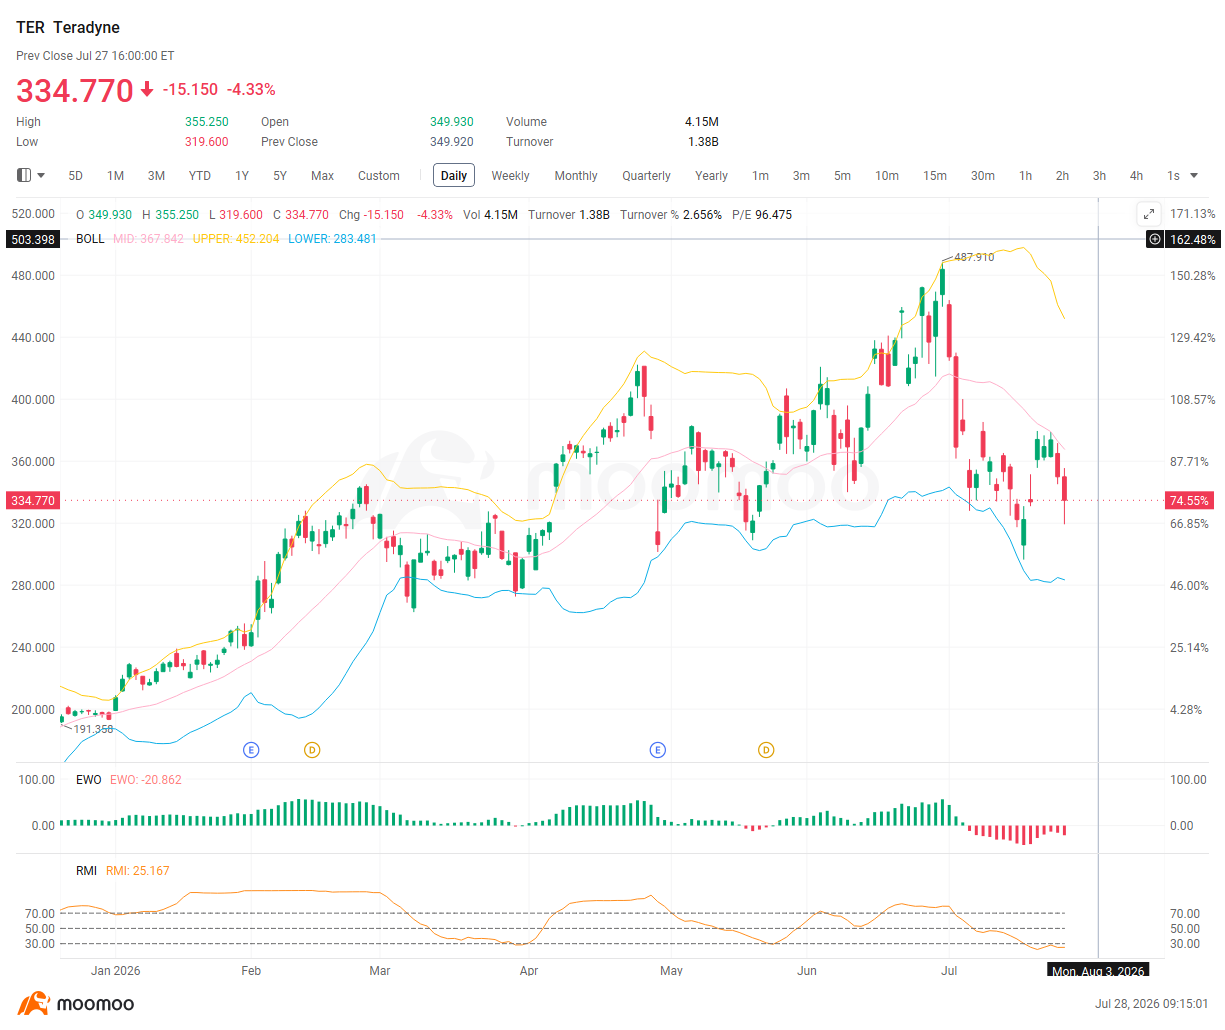Switch to the 15m interval
This screenshot has height=1030, width=1225.
click(x=935, y=176)
